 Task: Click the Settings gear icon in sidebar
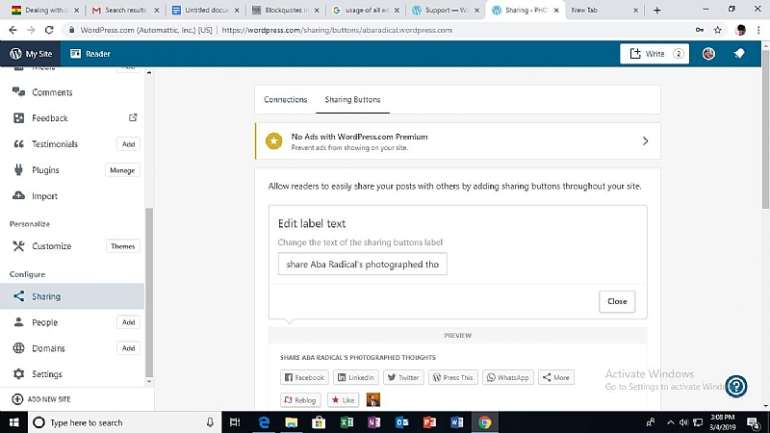pyautogui.click(x=19, y=374)
